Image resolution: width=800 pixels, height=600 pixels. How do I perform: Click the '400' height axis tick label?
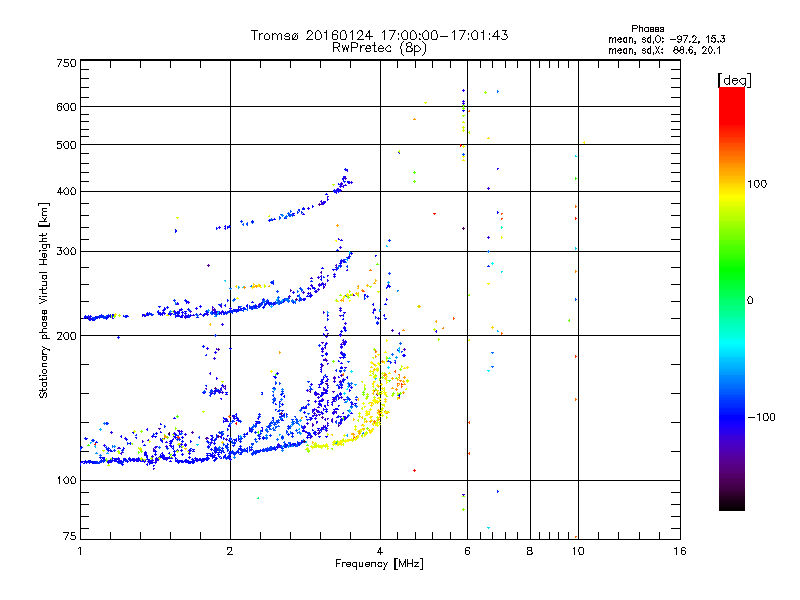click(66, 191)
